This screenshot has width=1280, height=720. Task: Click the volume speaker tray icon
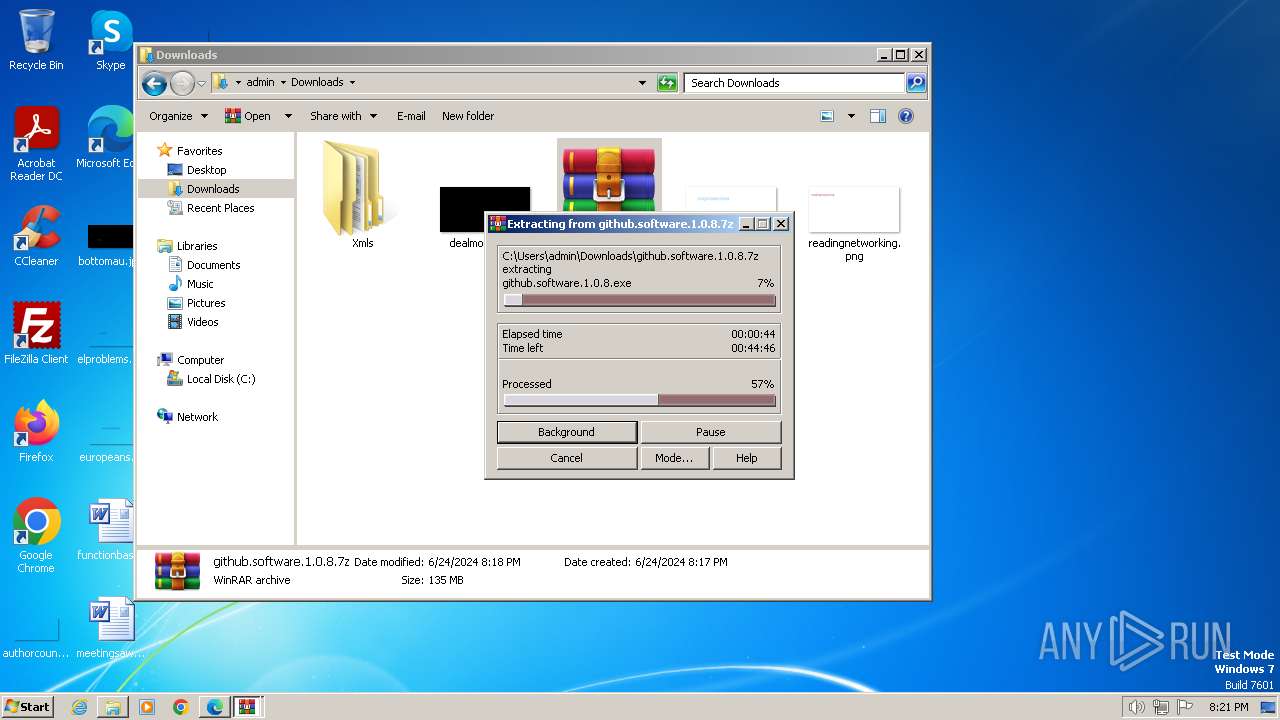tap(1136, 707)
